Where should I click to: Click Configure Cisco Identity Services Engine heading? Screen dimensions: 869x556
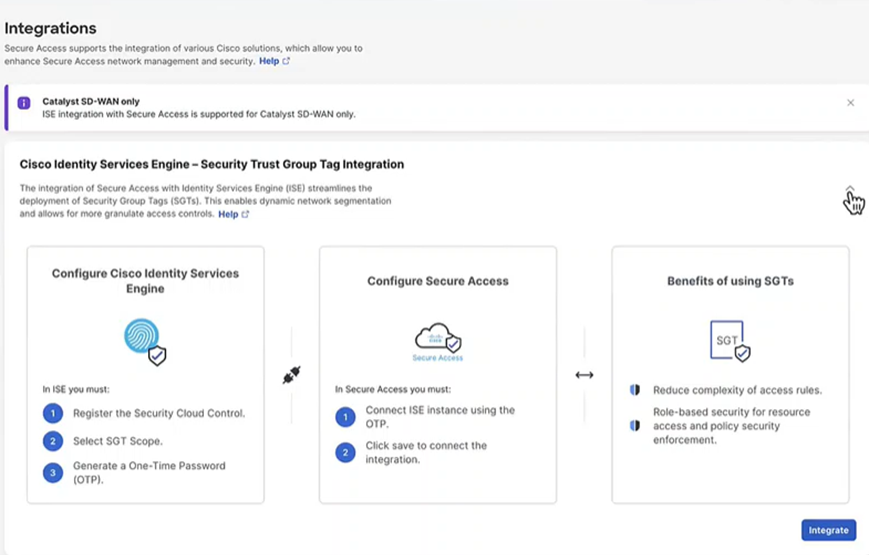pos(145,281)
